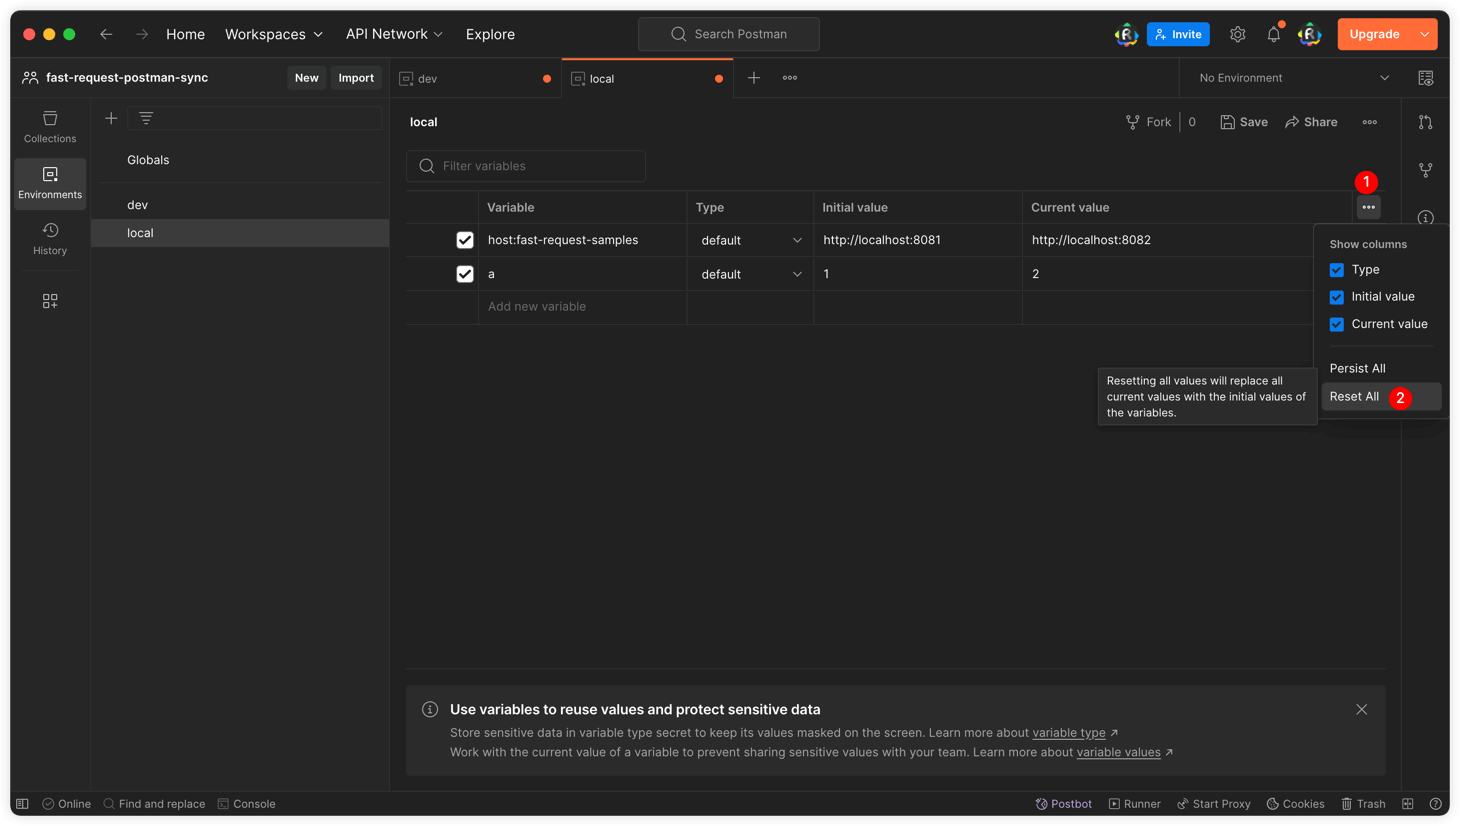This screenshot has height=826, width=1460.
Task: Open Trash in the status bar
Action: coord(1363,804)
